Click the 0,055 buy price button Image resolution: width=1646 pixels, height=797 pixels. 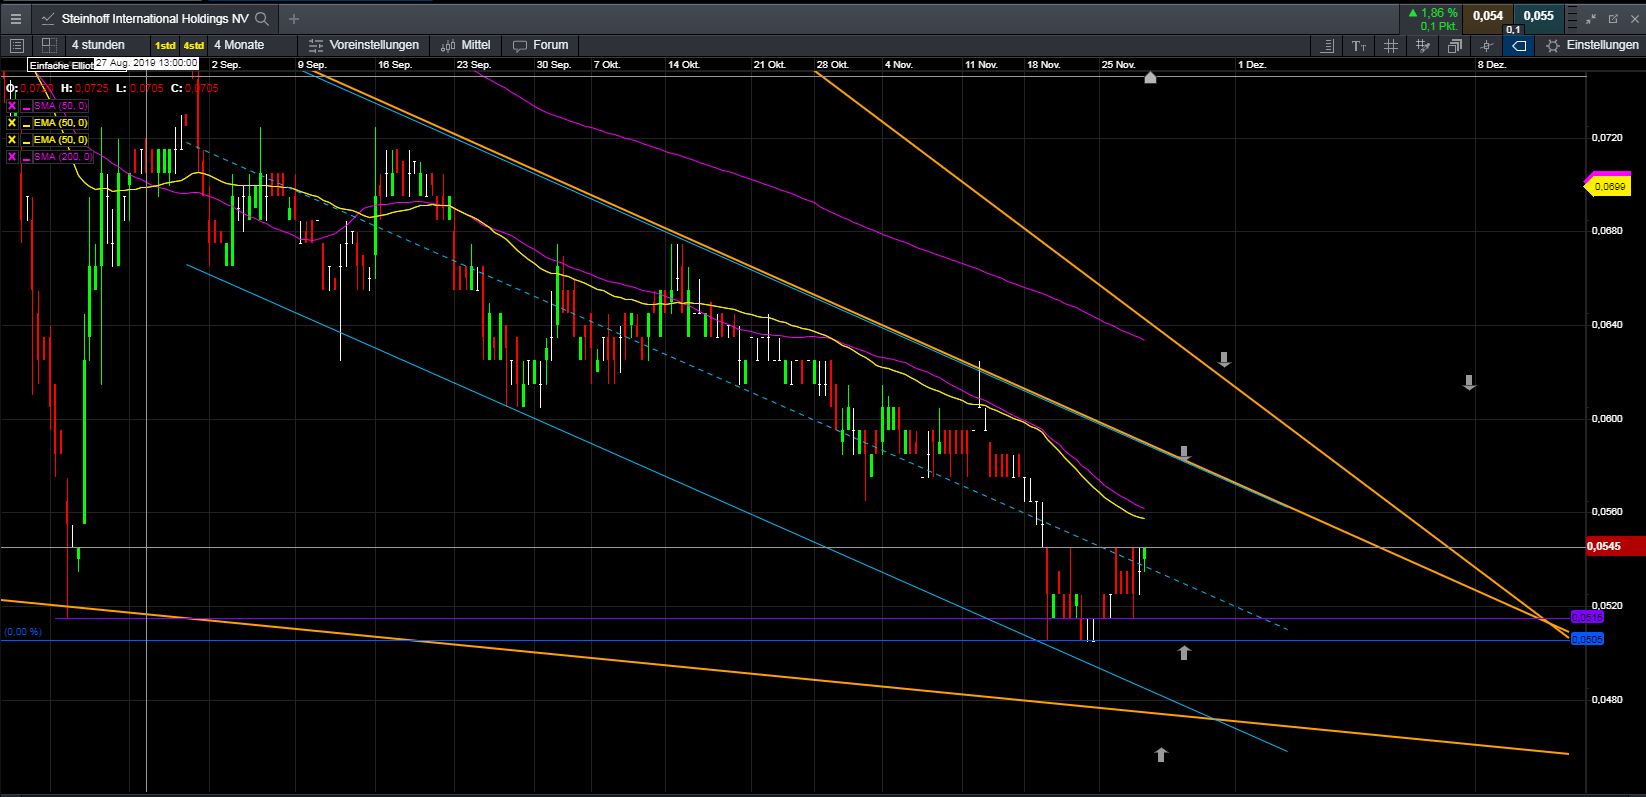coord(1539,16)
